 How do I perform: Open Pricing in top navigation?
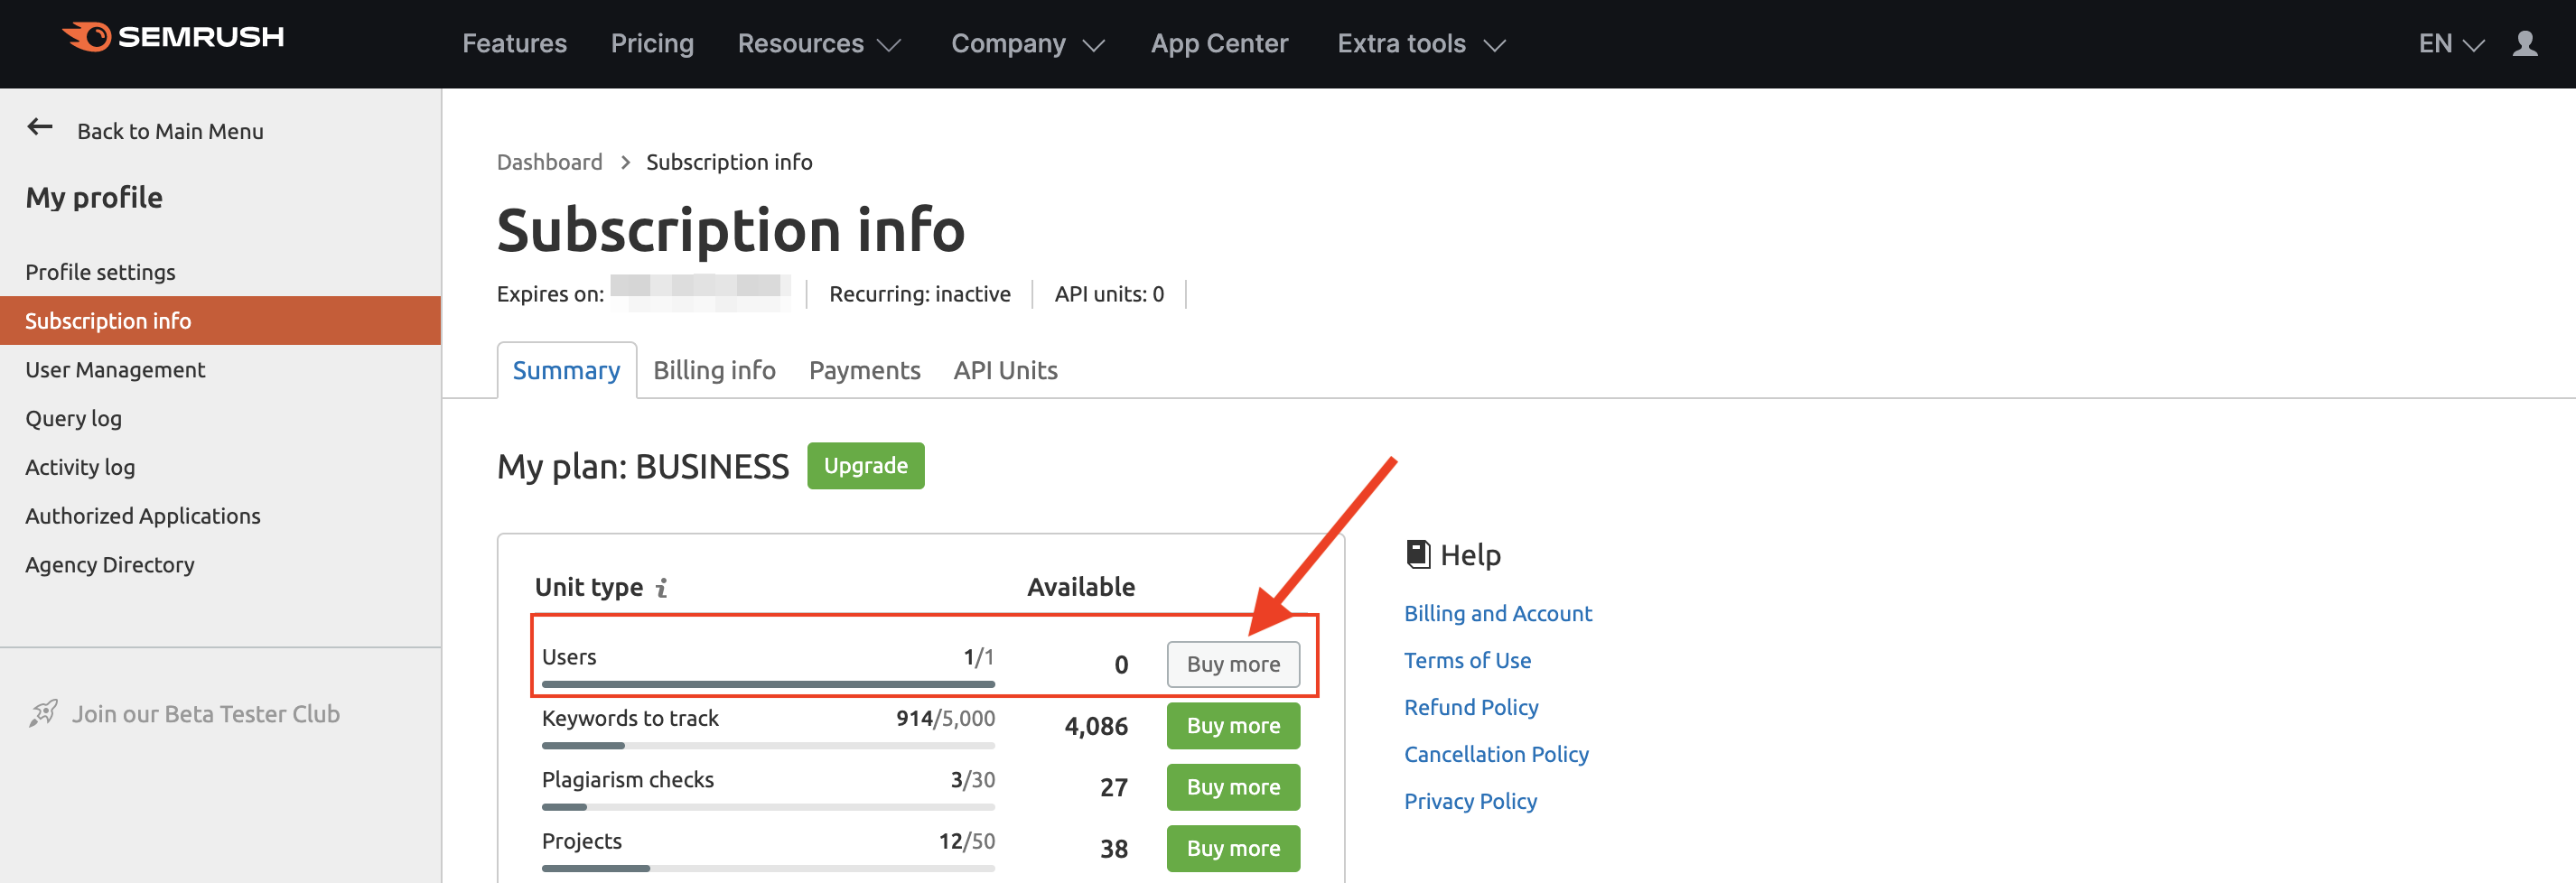(x=652, y=44)
